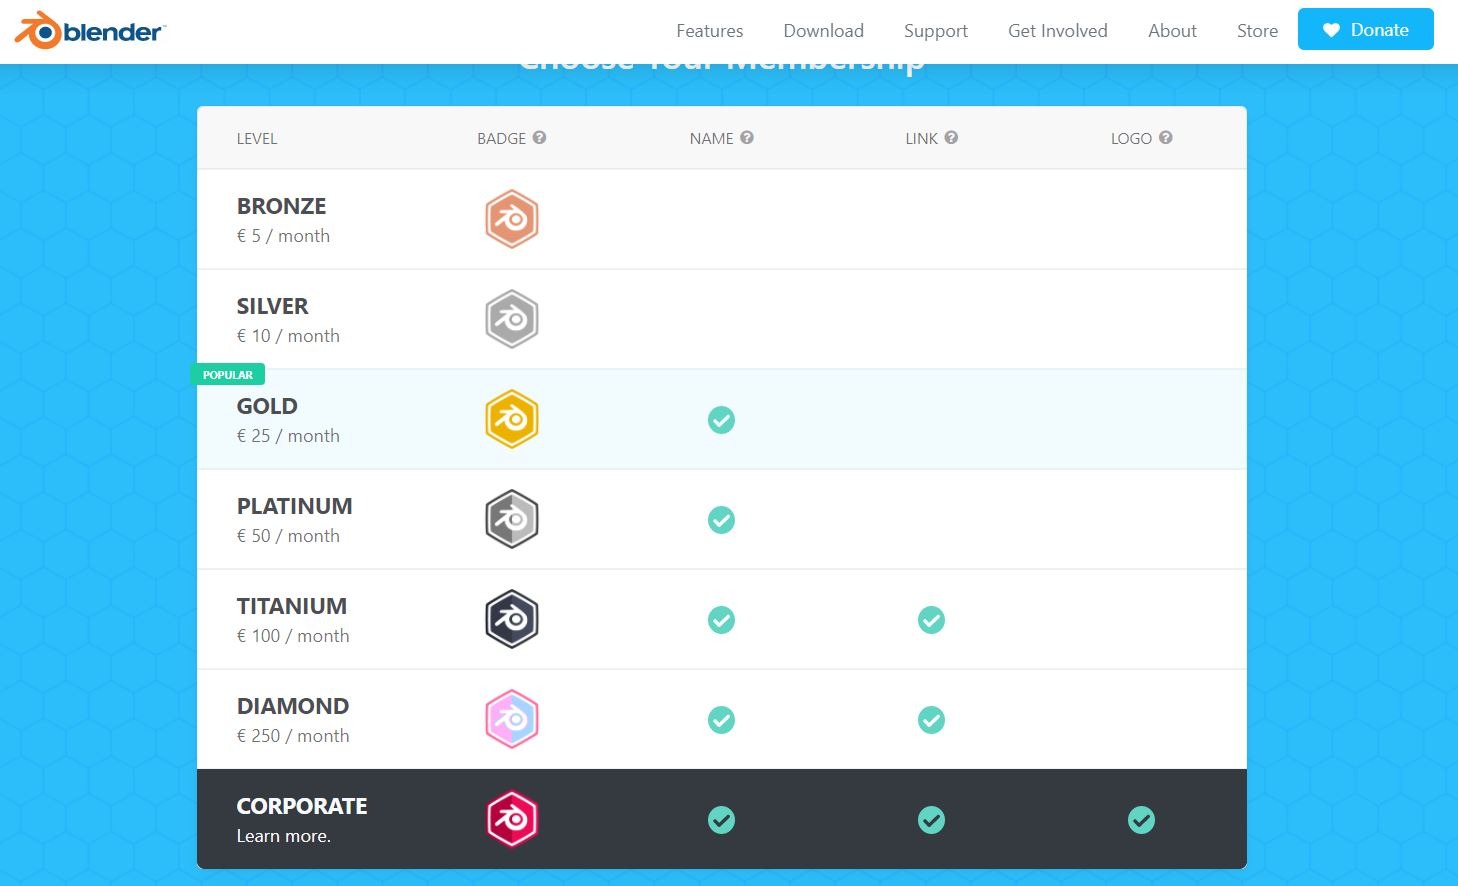Image resolution: width=1458 pixels, height=886 pixels.
Task: Click the Silver membership badge icon
Action: [x=512, y=319]
